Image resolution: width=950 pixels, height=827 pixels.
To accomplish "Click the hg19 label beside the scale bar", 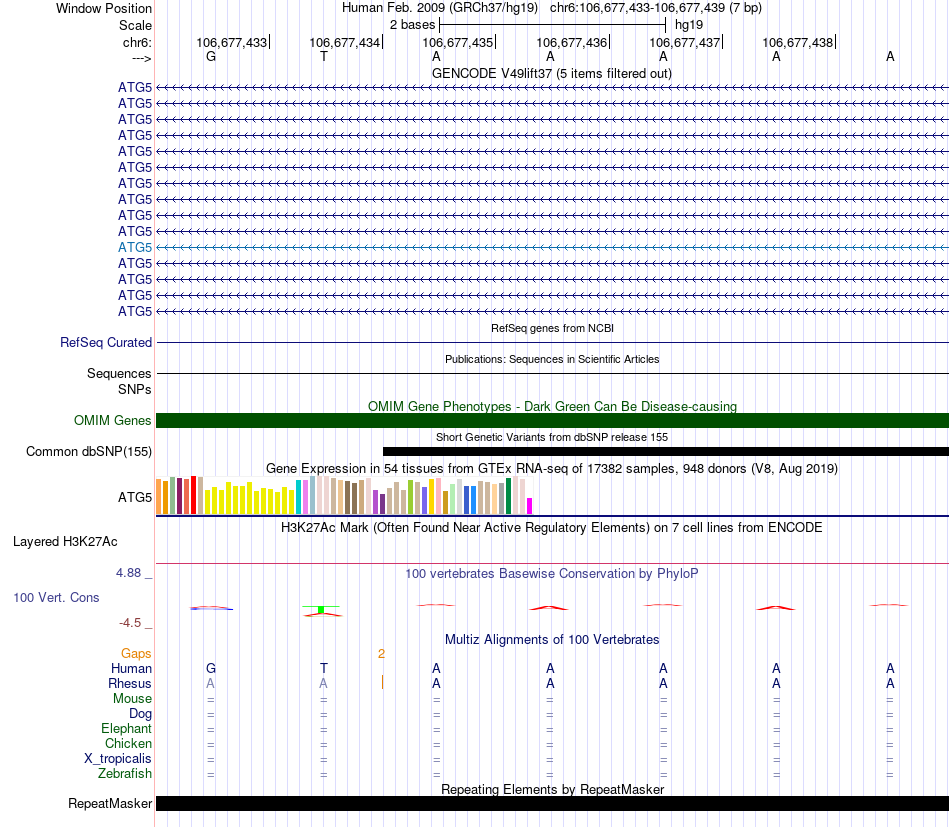I will pos(689,25).
